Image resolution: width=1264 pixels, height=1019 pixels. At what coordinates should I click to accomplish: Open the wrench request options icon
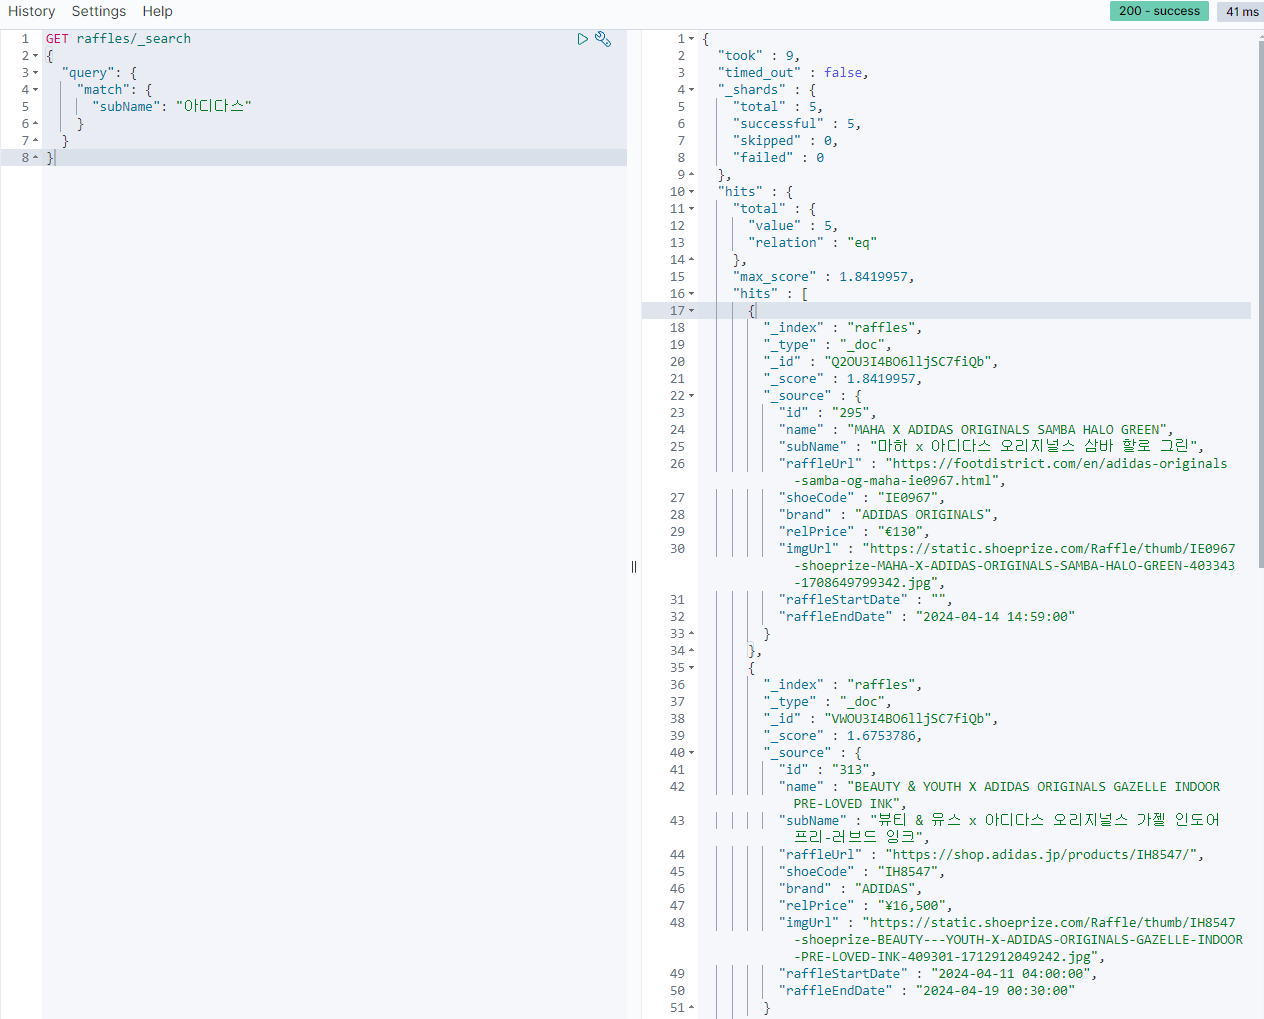point(603,39)
